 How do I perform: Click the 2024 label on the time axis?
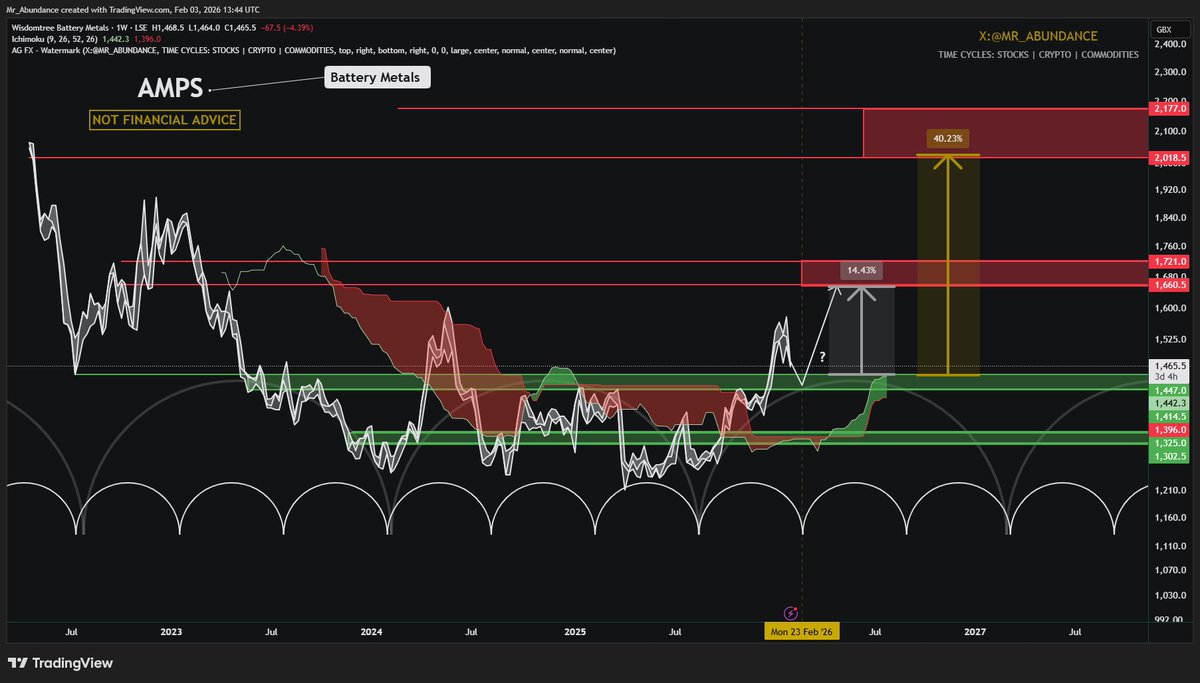pyautogui.click(x=371, y=632)
